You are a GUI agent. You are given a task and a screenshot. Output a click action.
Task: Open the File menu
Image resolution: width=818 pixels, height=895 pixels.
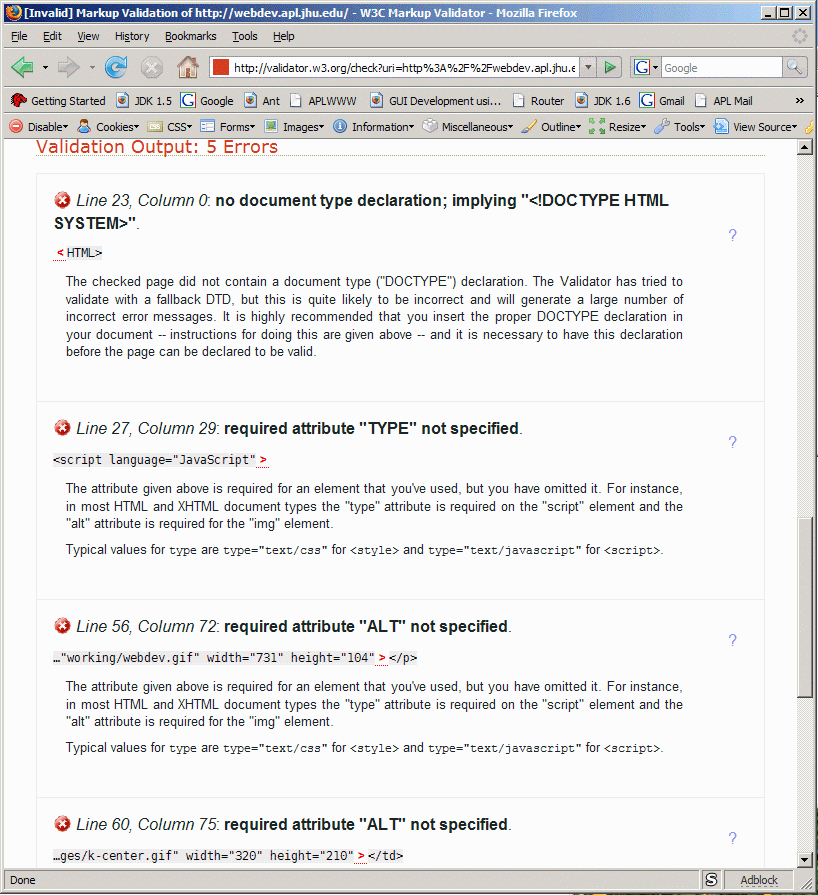pos(19,36)
